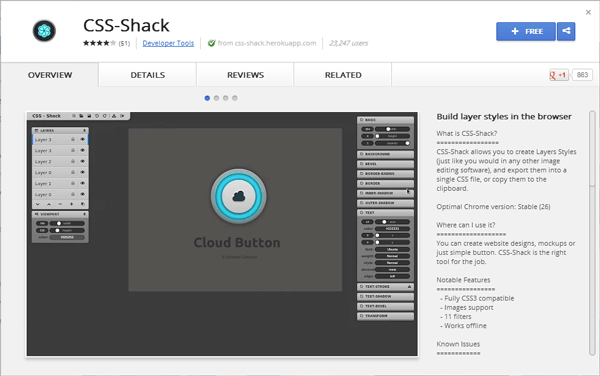Click the new document icon in preview toolbar
The width and height of the screenshot is (600, 376).
(74, 116)
